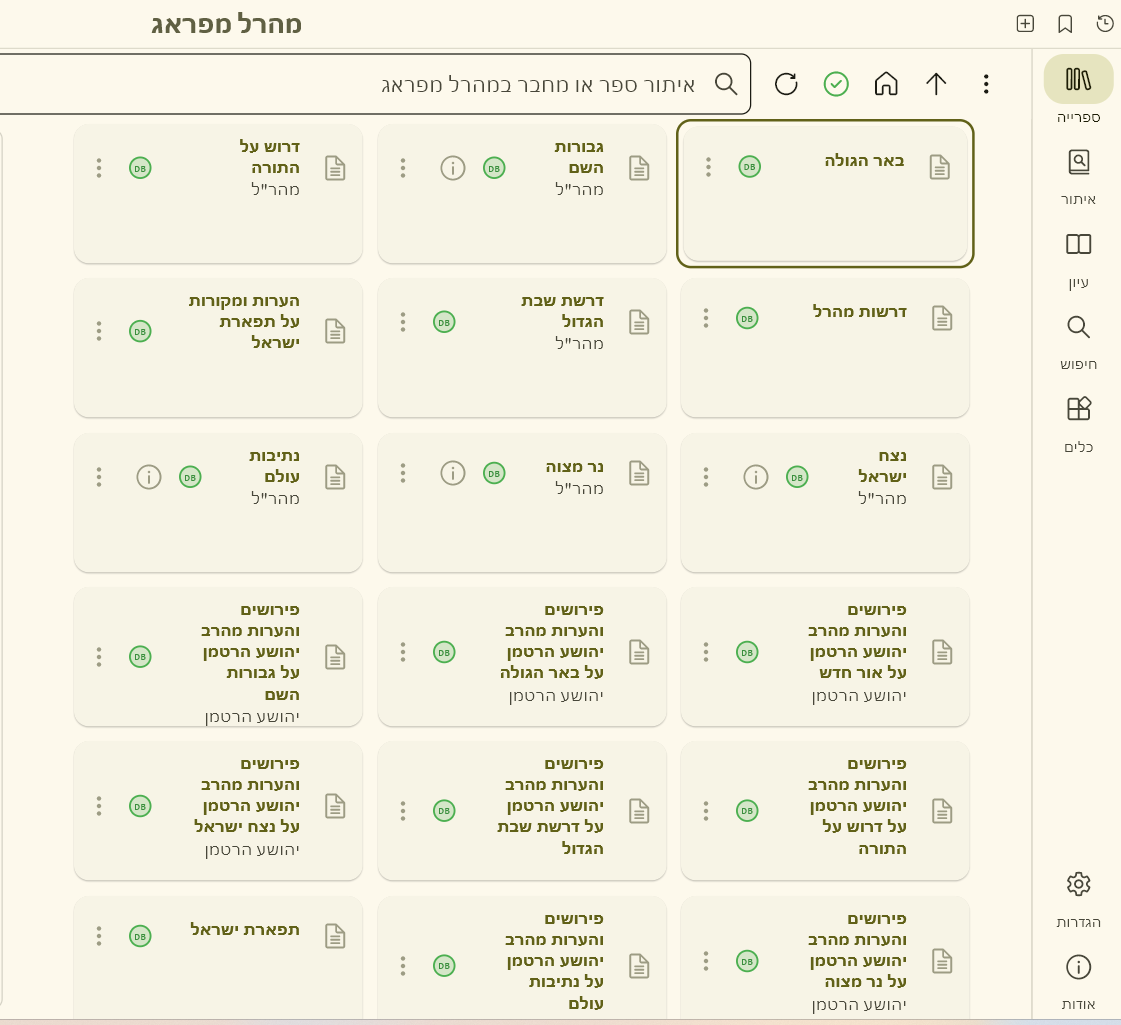Open info icon for גבורות השם
This screenshot has width=1121, height=1025.
[x=453, y=168]
